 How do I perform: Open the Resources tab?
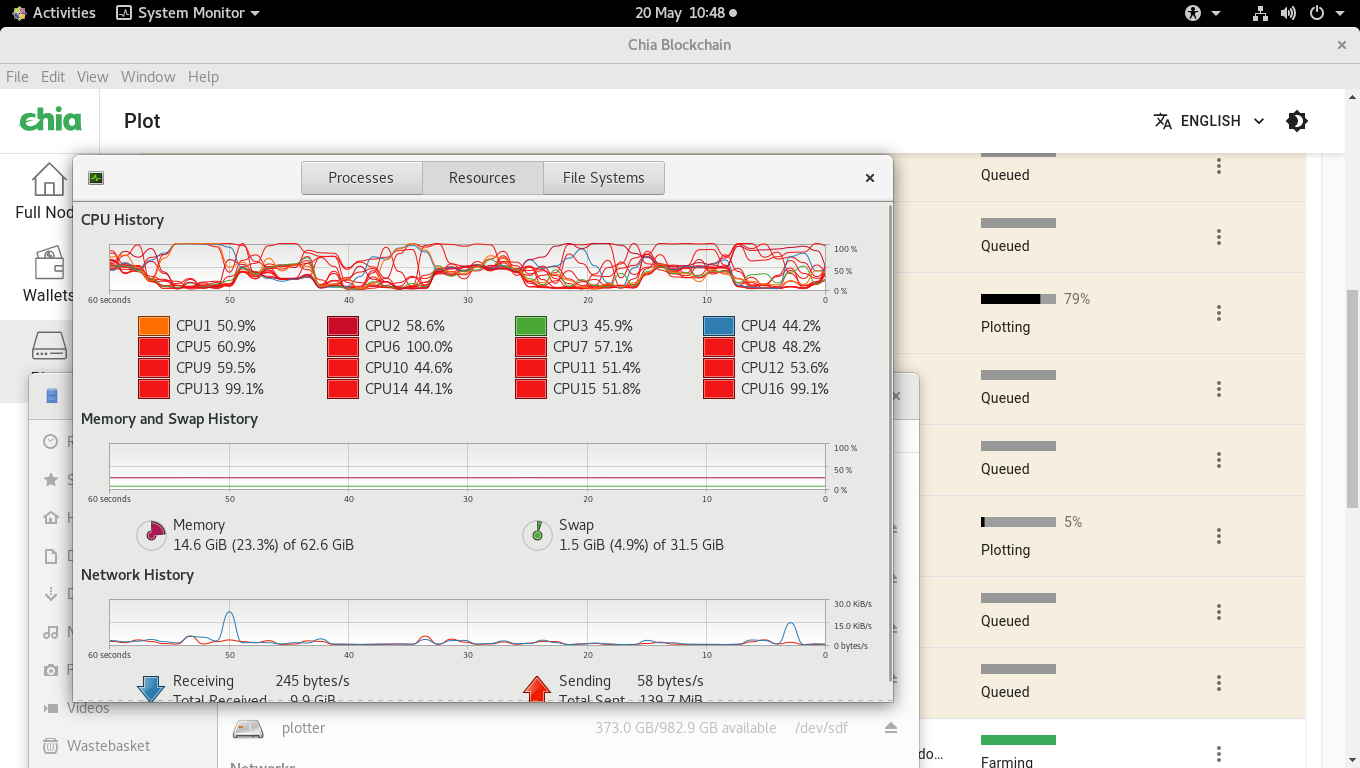coord(482,178)
